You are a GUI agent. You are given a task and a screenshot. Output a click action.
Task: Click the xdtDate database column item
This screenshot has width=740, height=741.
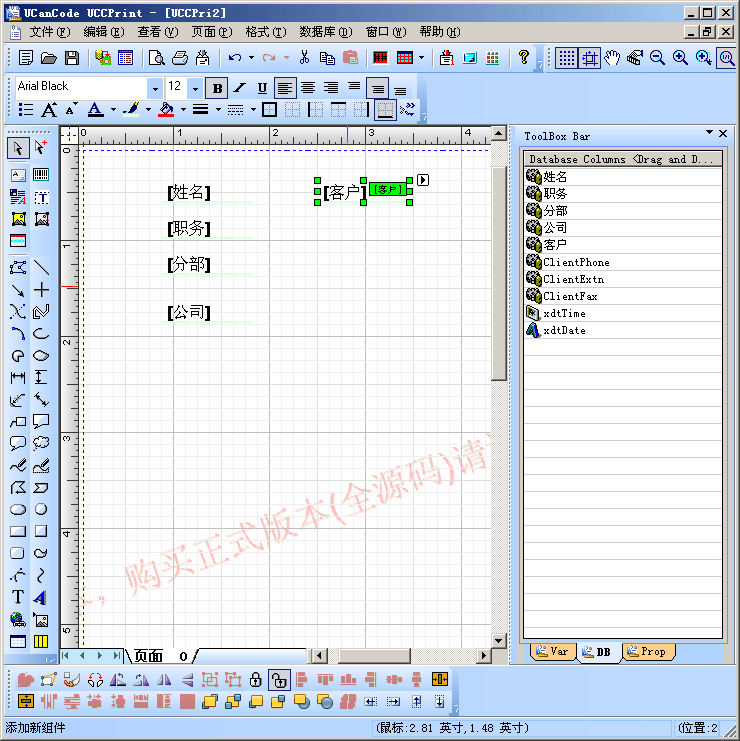(564, 330)
